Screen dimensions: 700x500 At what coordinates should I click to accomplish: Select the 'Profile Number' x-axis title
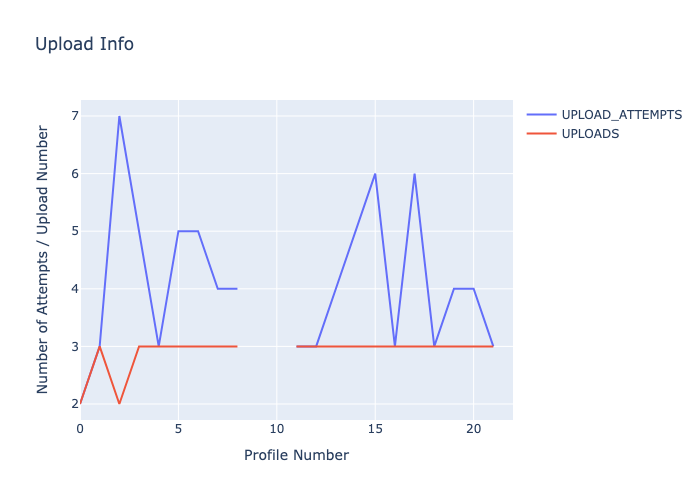coord(296,455)
